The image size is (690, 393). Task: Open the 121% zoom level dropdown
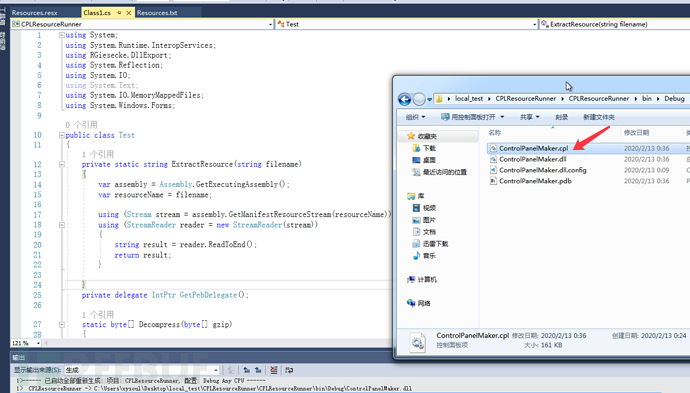coord(26,343)
